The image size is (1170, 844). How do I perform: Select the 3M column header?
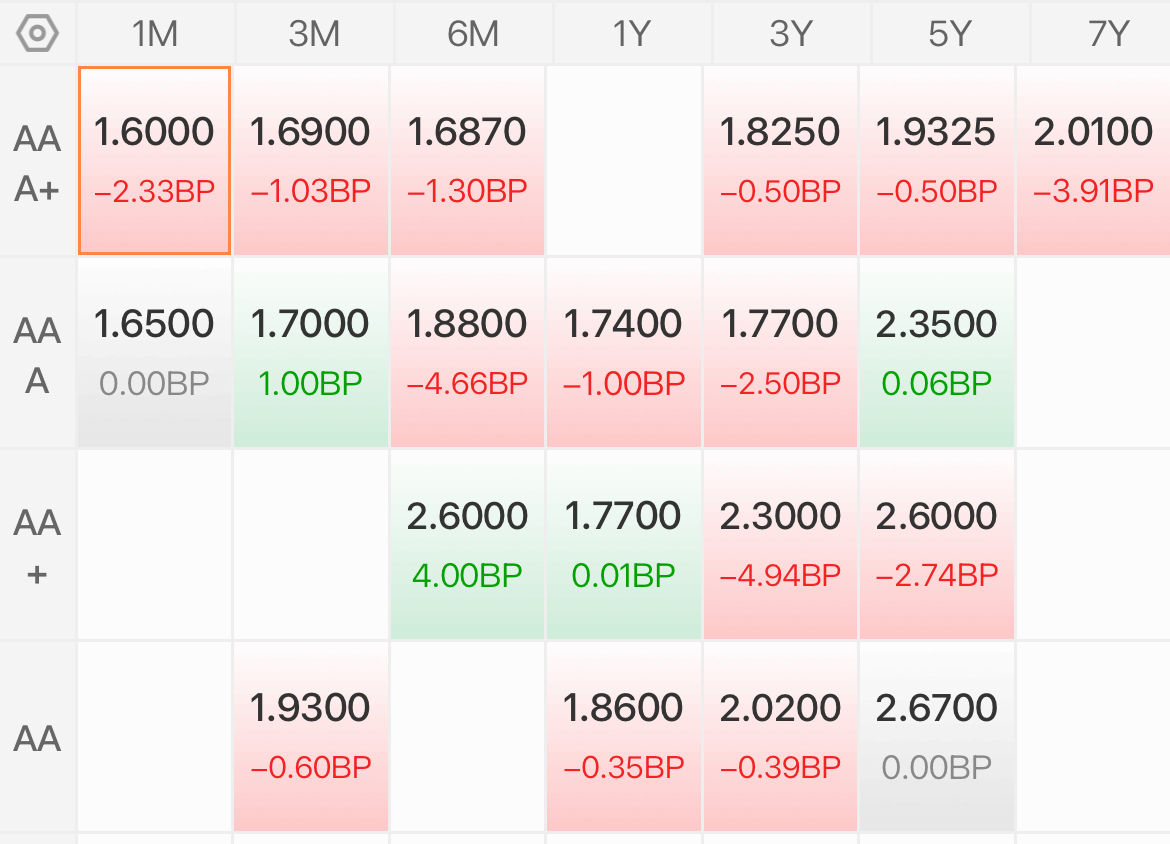[314, 34]
